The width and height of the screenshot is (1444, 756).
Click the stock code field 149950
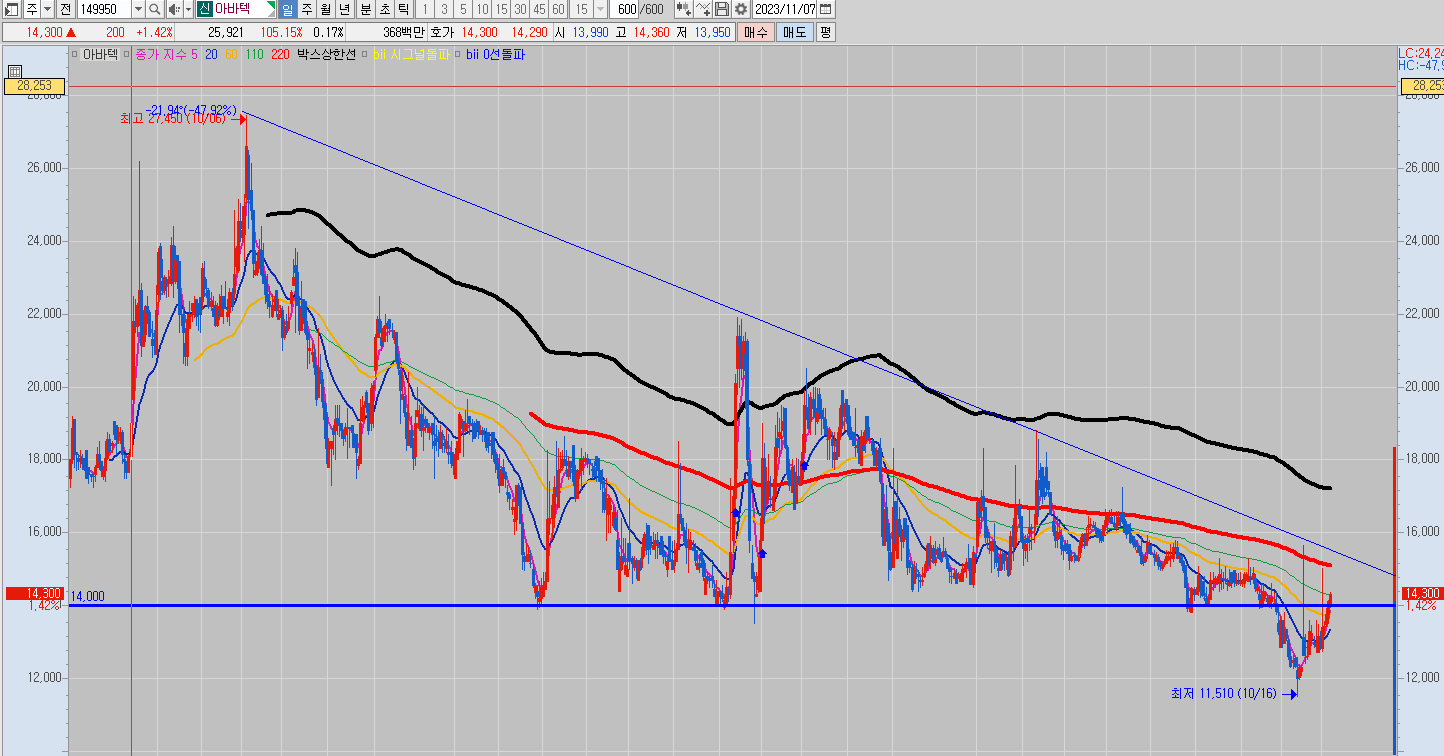[104, 9]
